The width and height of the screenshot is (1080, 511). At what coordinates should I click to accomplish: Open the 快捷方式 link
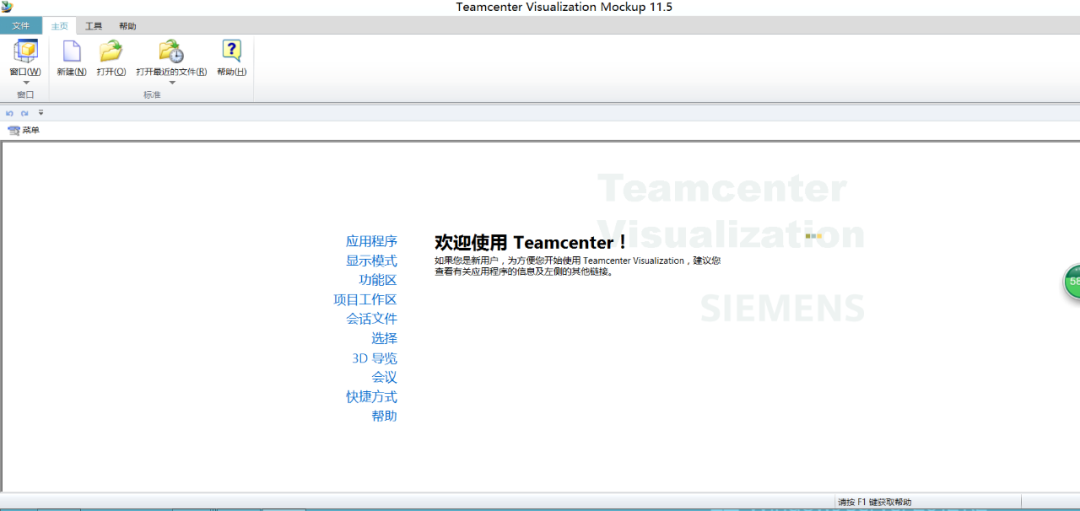pyautogui.click(x=371, y=397)
